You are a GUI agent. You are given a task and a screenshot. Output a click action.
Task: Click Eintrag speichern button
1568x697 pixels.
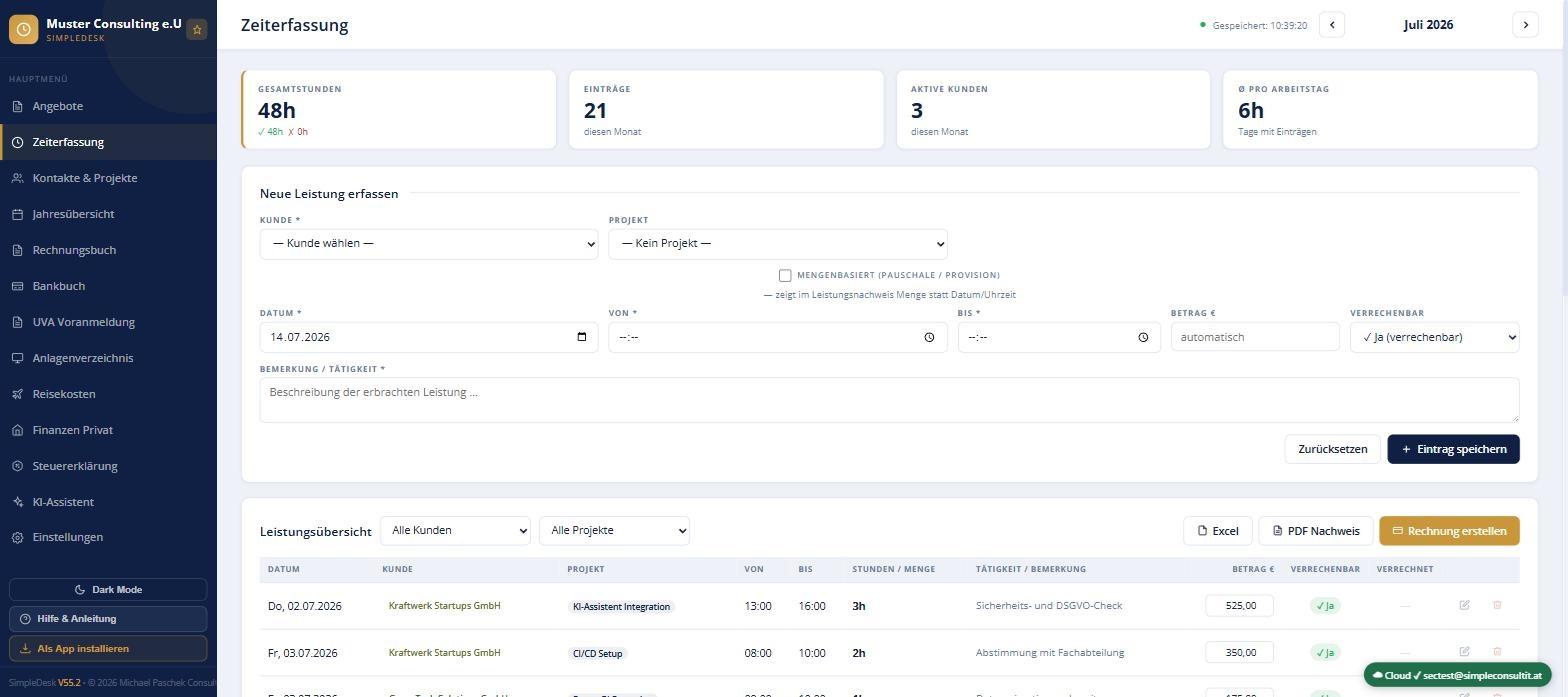[1453, 449]
